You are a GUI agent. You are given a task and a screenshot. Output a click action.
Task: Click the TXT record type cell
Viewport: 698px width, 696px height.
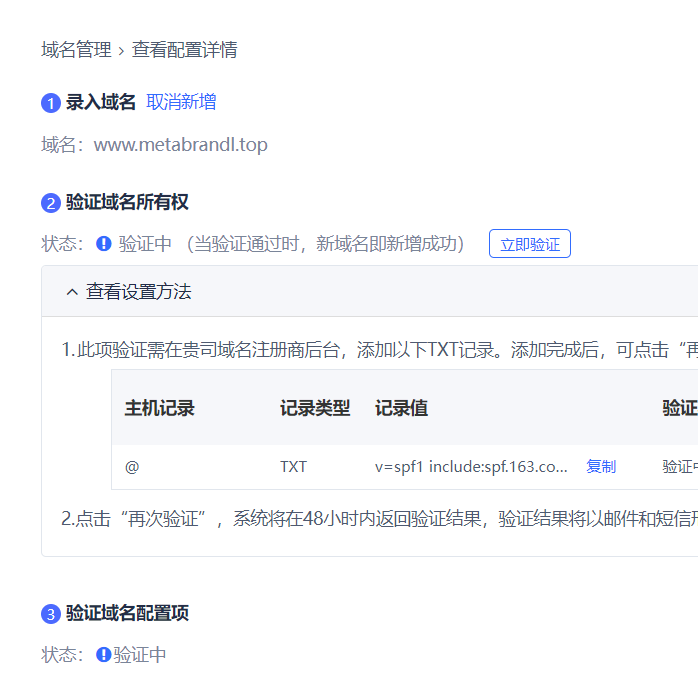(x=294, y=467)
